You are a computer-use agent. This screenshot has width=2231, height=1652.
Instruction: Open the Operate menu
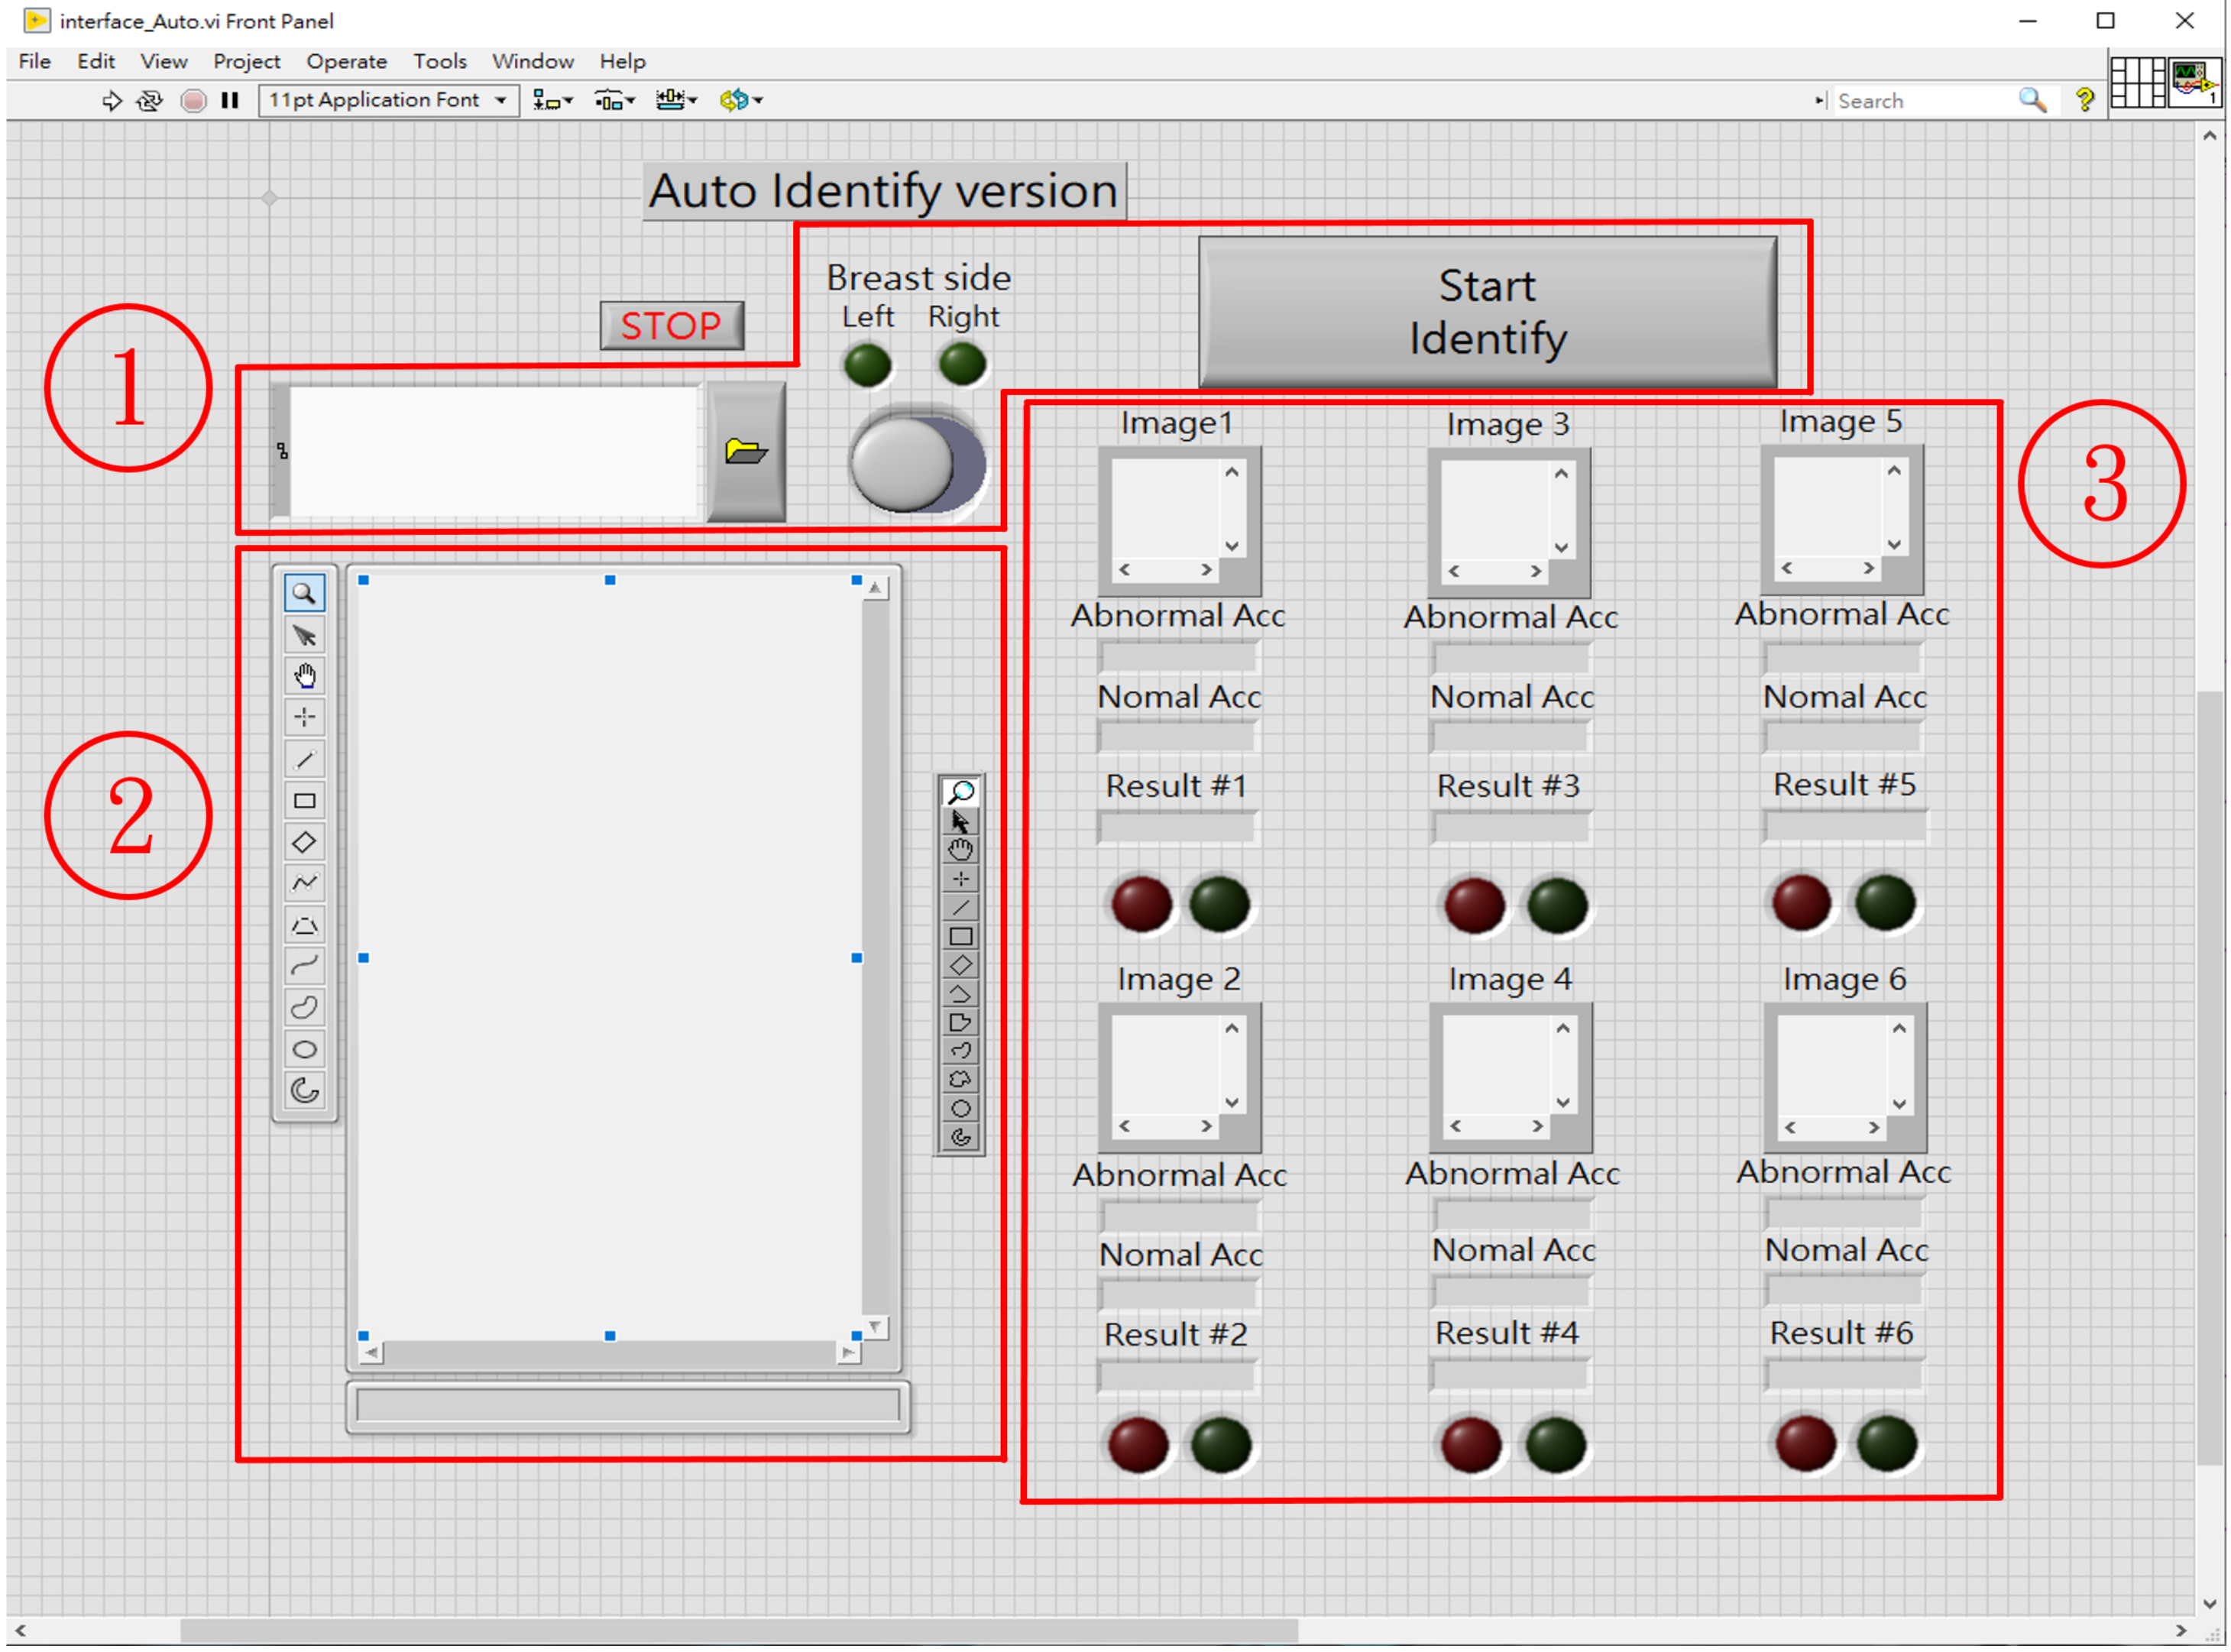(346, 61)
